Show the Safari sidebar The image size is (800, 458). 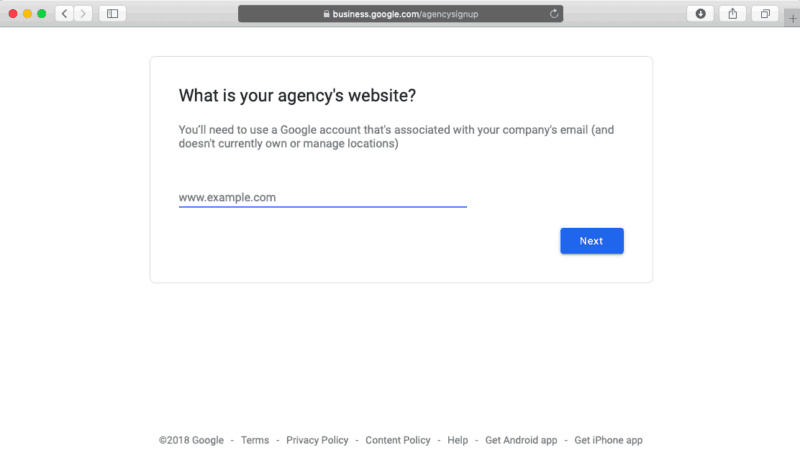(x=112, y=14)
